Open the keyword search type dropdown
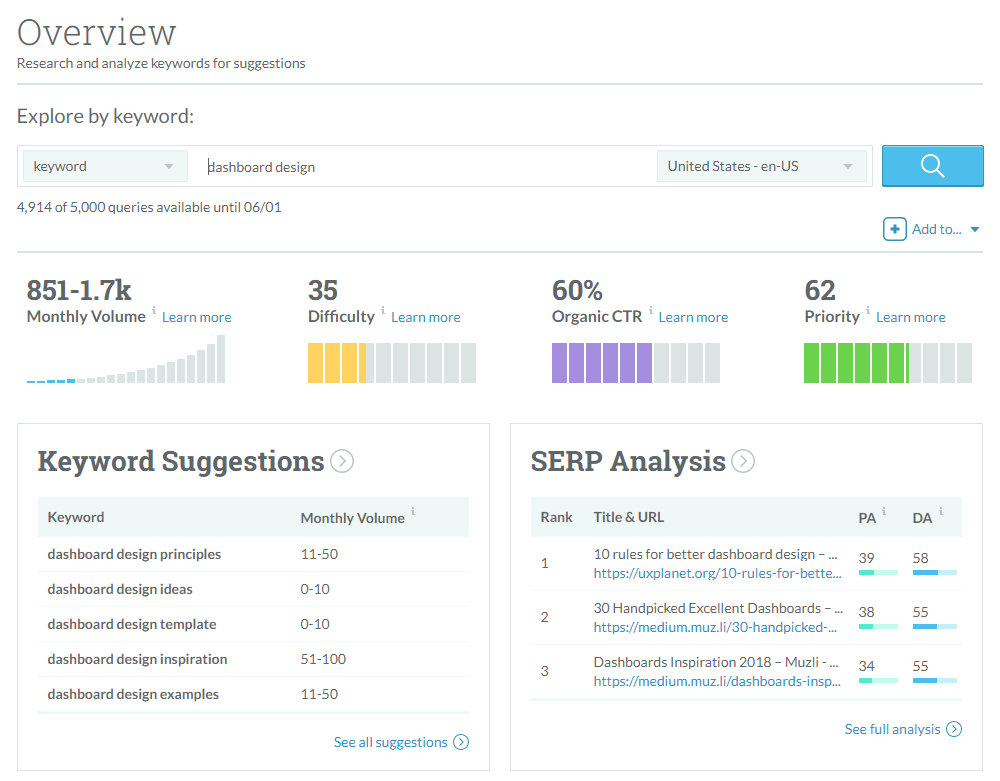 tap(104, 165)
